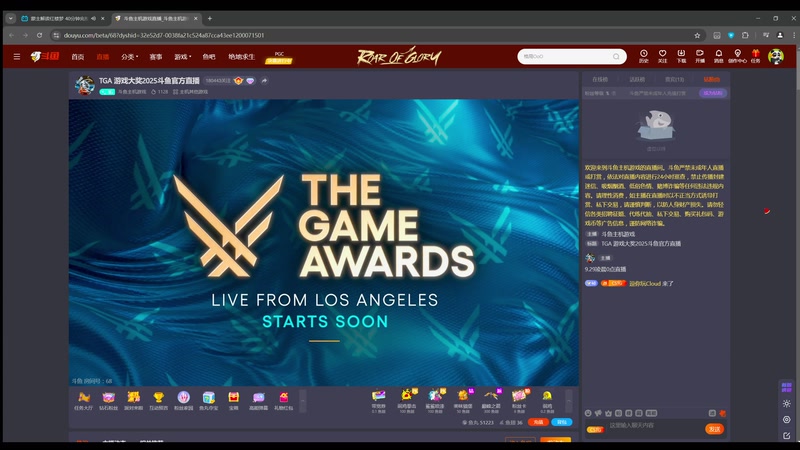The width and height of the screenshot is (800, 450).
Task: Open the 粉丝家园 icon
Action: [183, 401]
